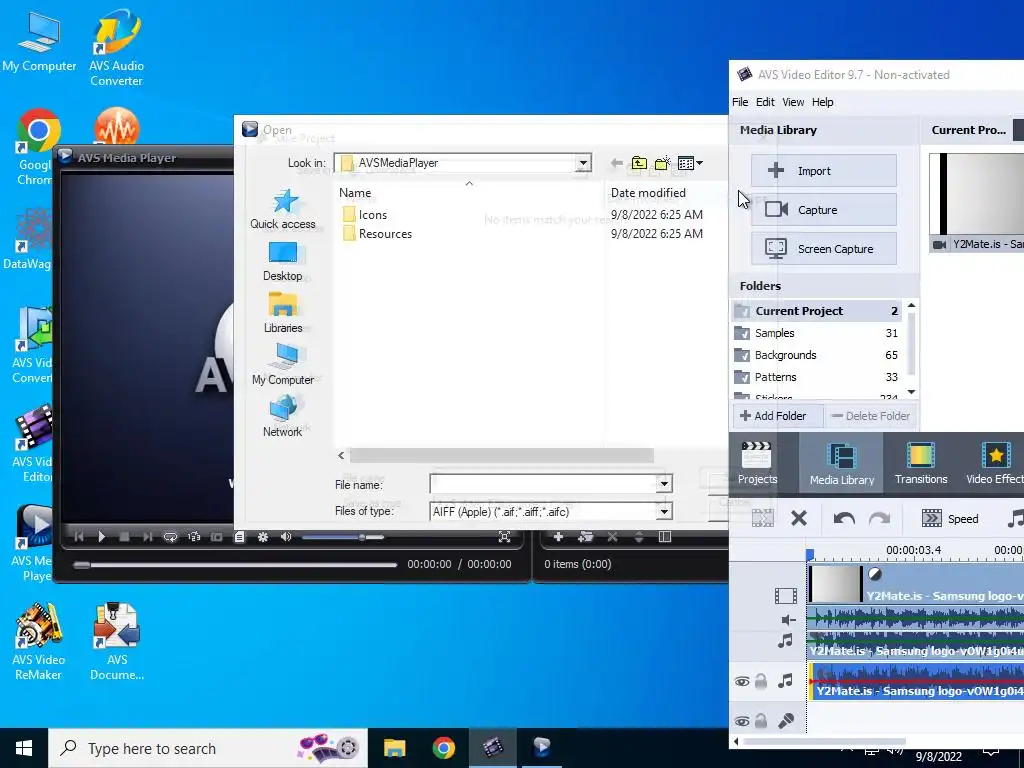
Task: Select Quick access in Open dialog sidebar
Action: pos(283,209)
